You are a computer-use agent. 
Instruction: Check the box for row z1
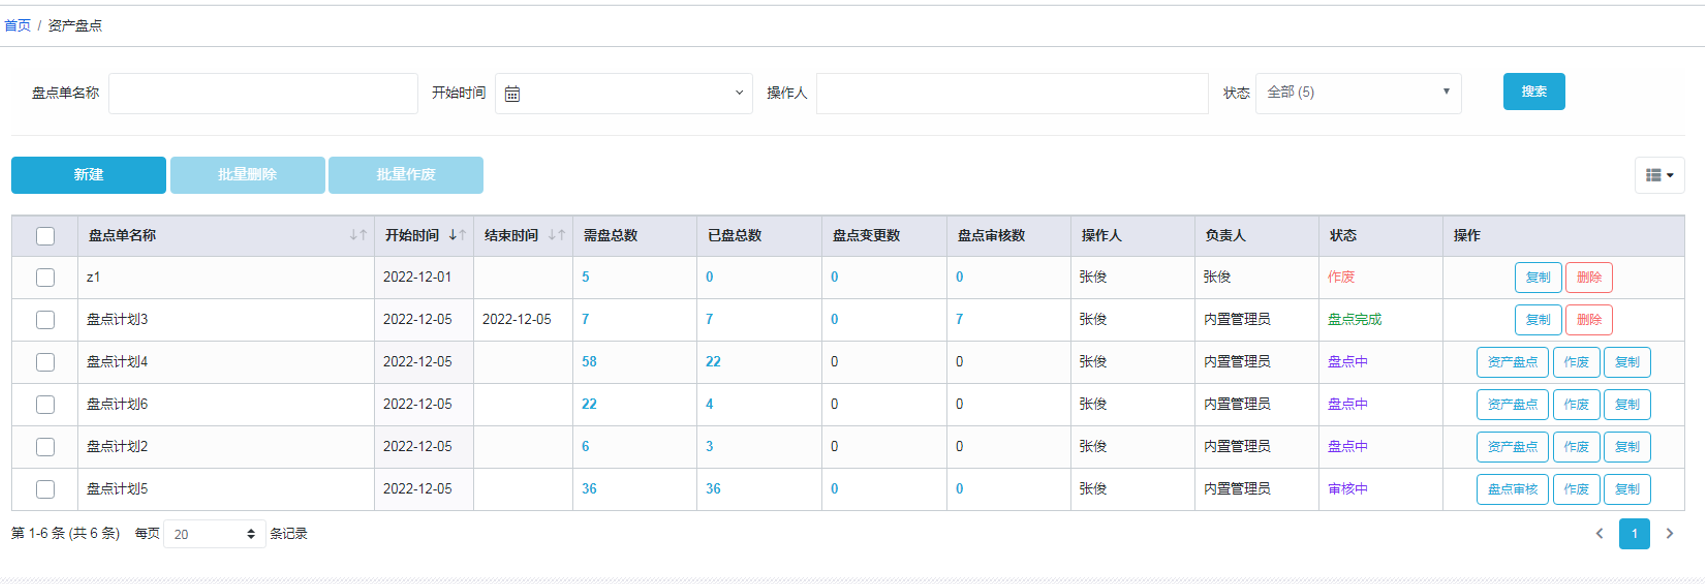tap(45, 278)
